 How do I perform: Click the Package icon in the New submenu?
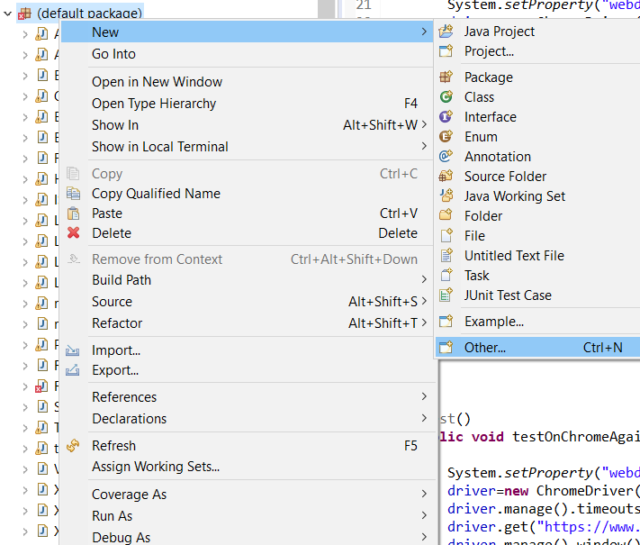[x=446, y=77]
